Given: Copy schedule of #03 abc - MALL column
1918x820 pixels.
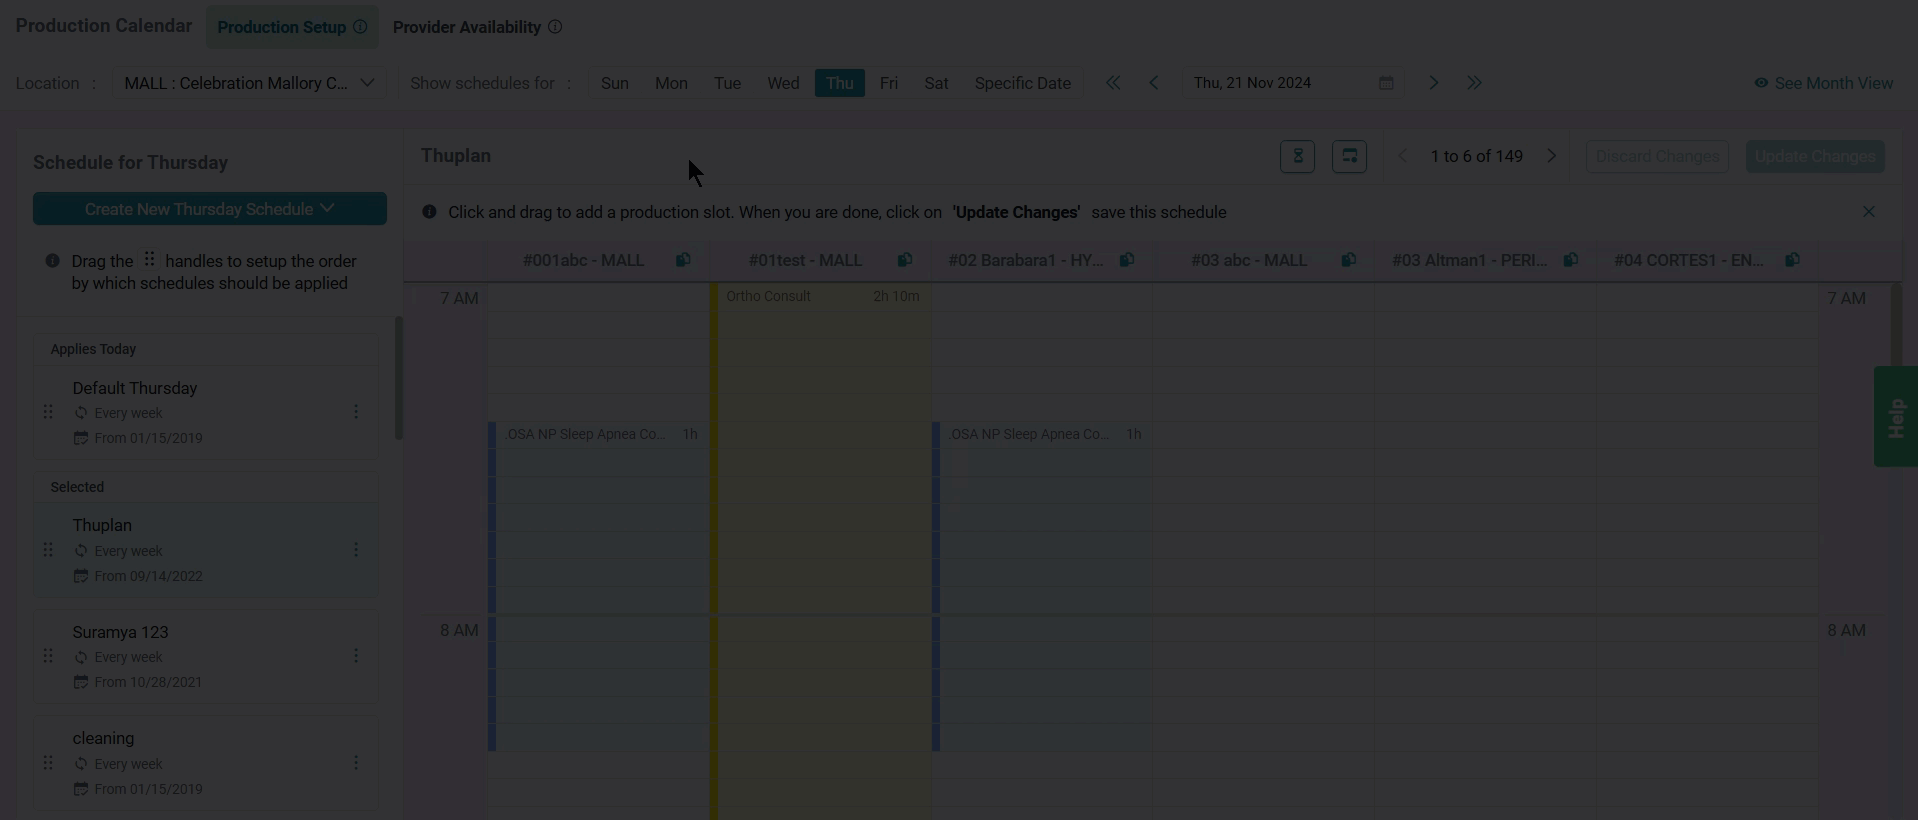Looking at the screenshot, I should pyautogui.click(x=1349, y=260).
